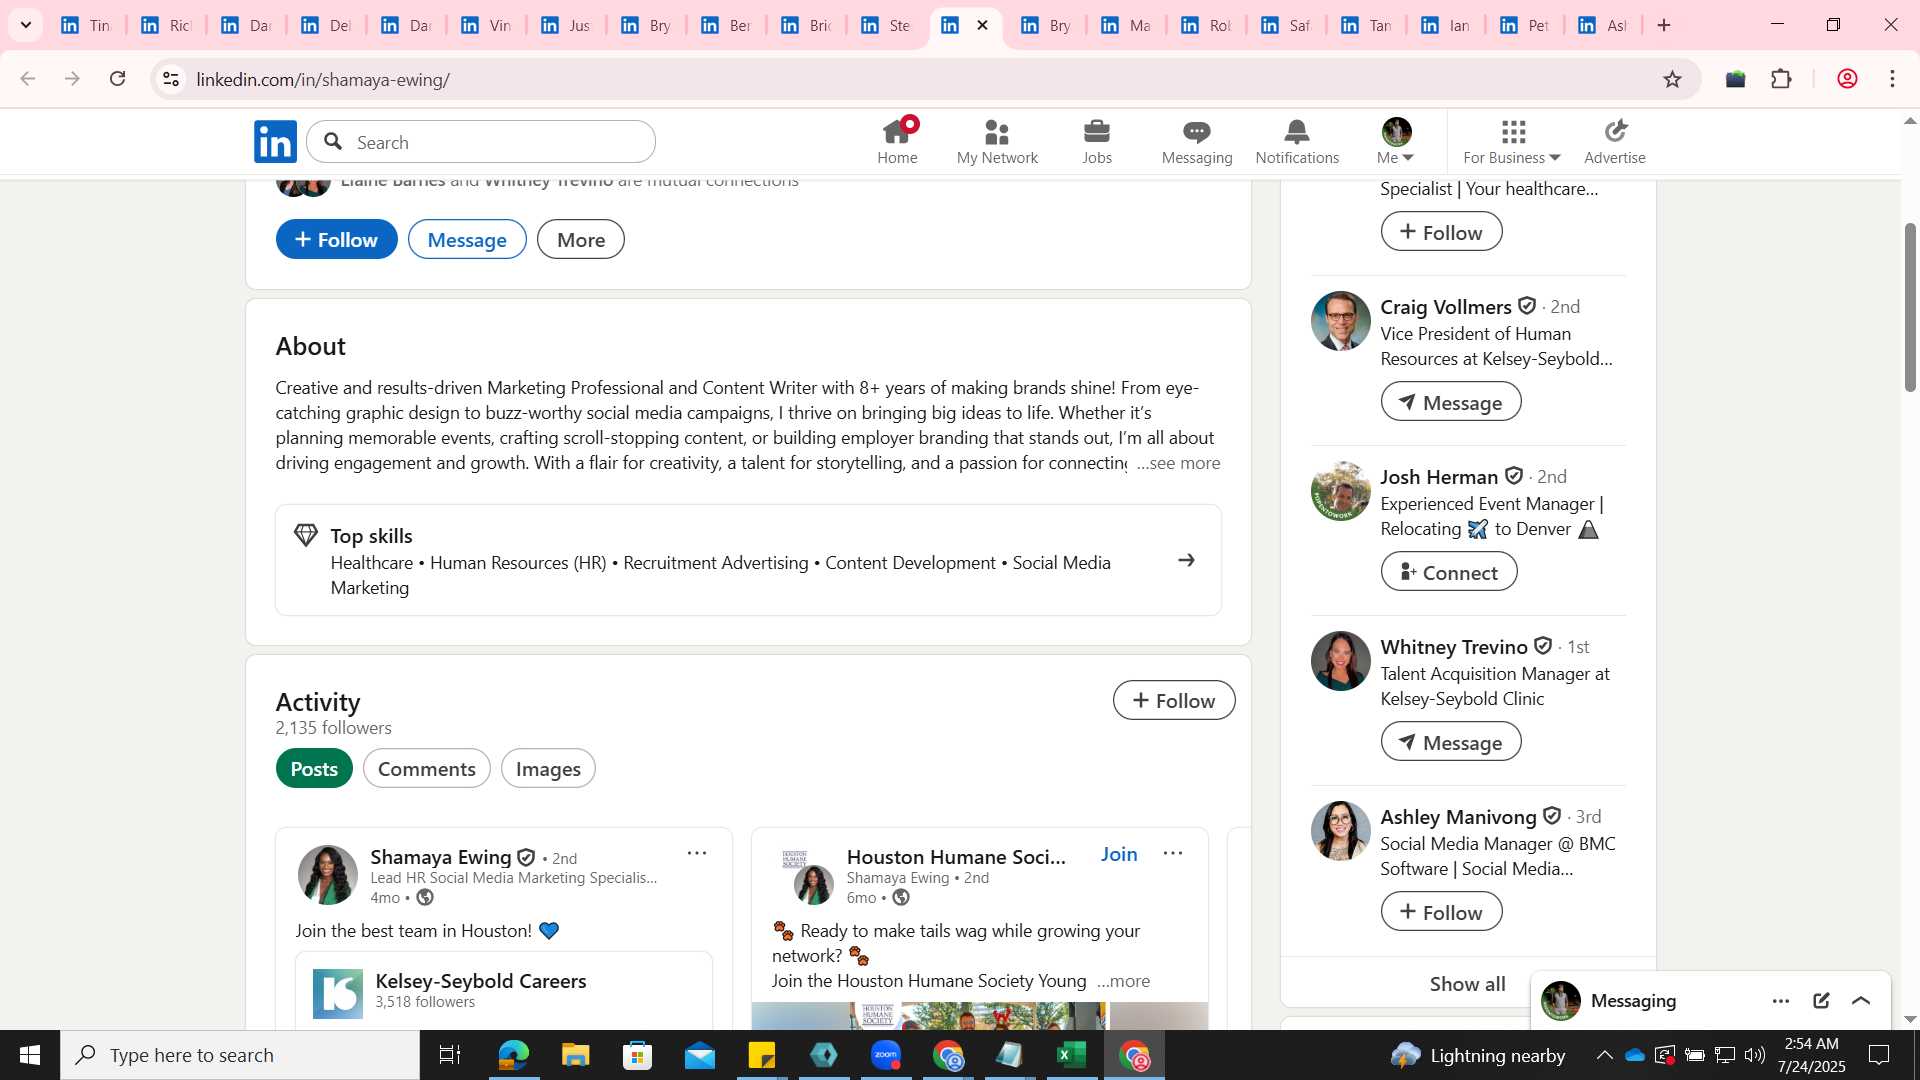1920x1080 pixels.
Task: Click the browser address bar URL
Action: [x=323, y=79]
